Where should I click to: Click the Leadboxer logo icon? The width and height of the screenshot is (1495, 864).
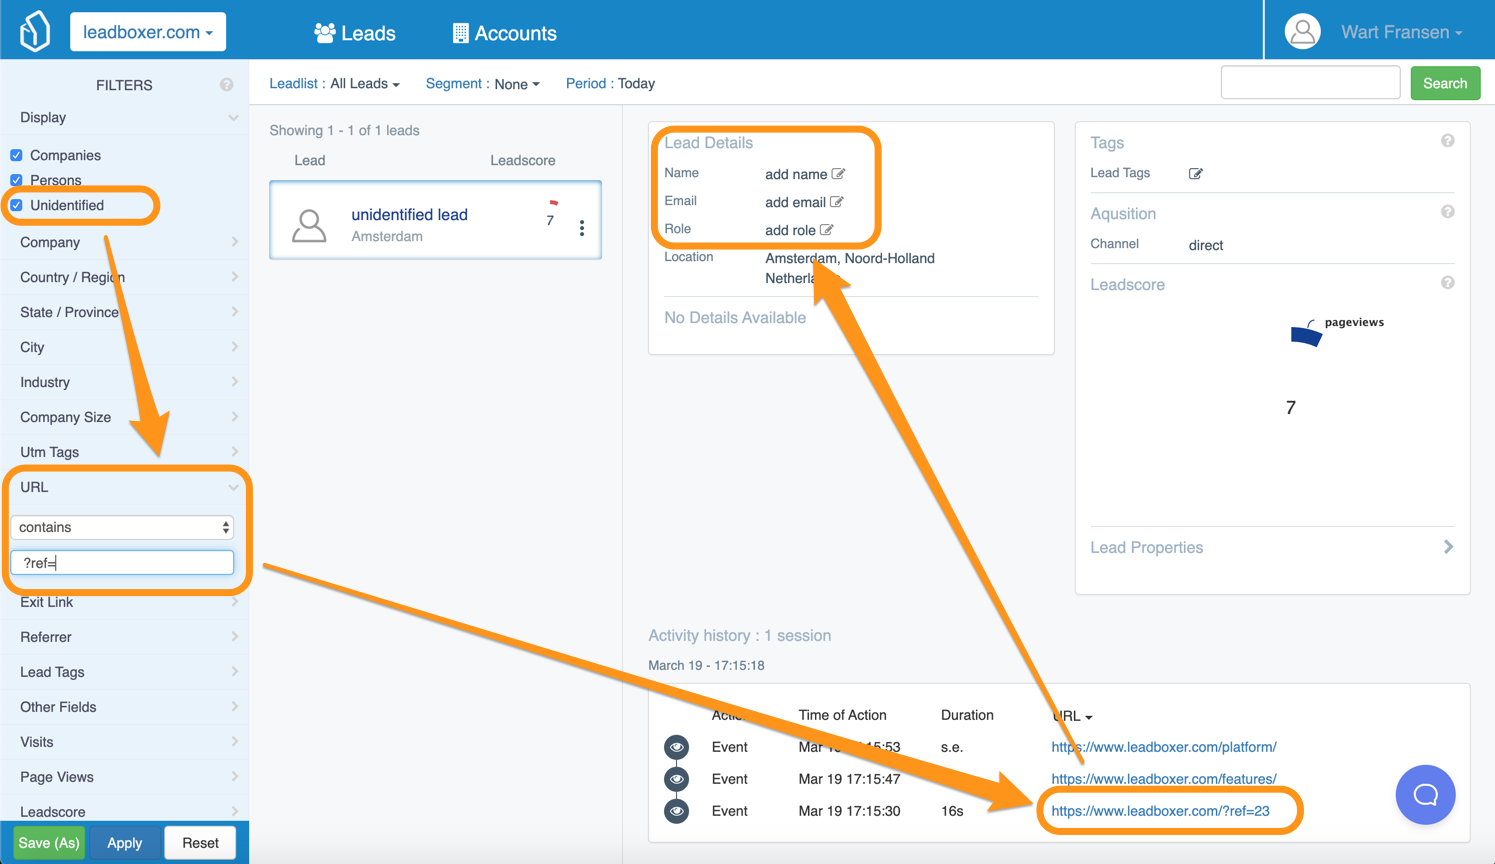pyautogui.click(x=35, y=31)
